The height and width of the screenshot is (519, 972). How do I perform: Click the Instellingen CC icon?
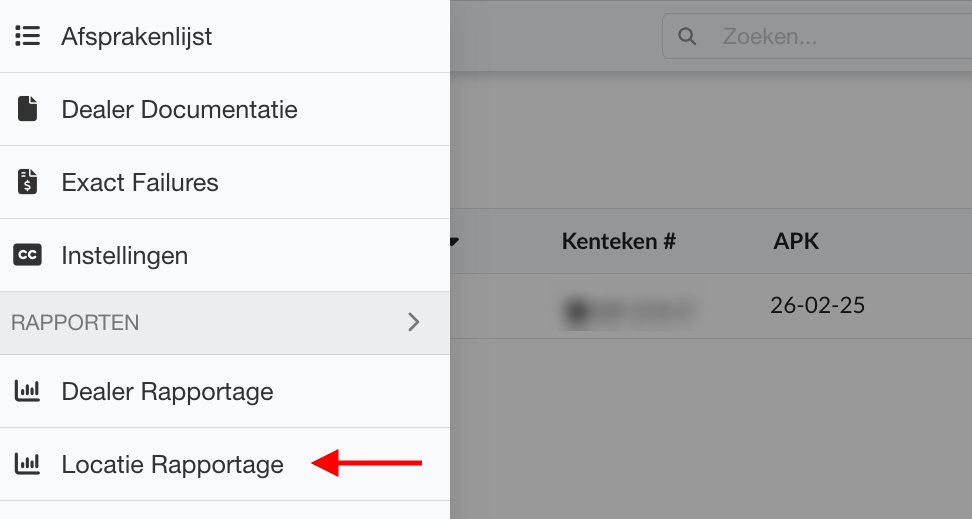(x=27, y=255)
